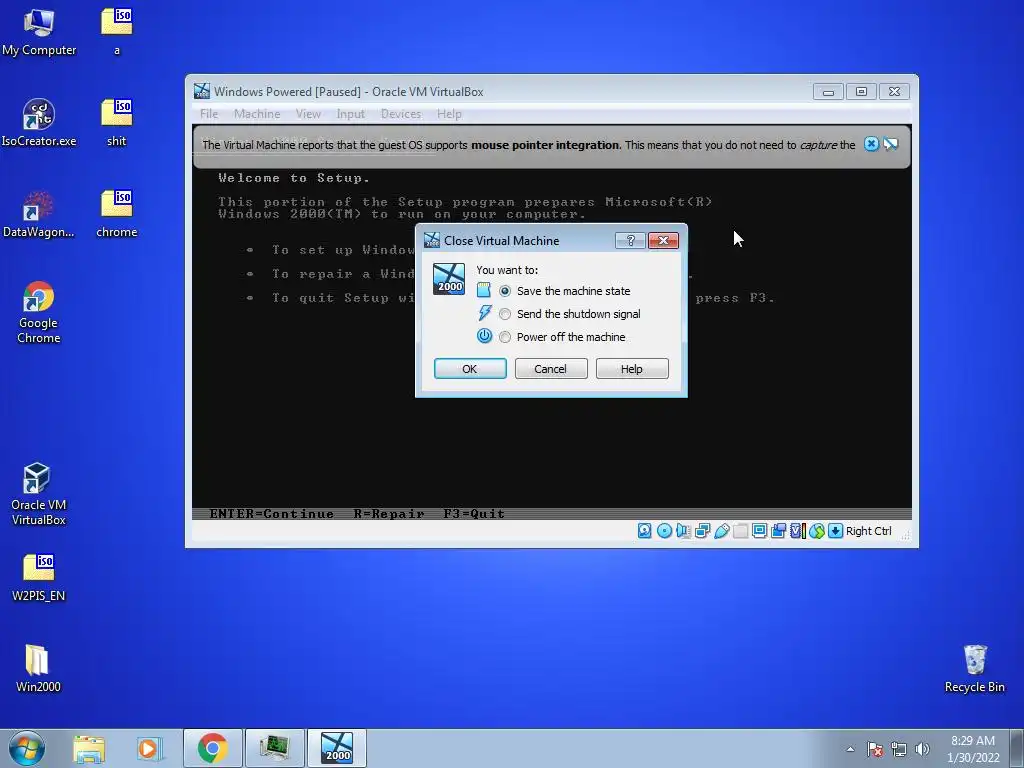Viewport: 1024px width, 768px height.
Task: Select Google Chrome desktop shortcut
Action: pos(39,312)
